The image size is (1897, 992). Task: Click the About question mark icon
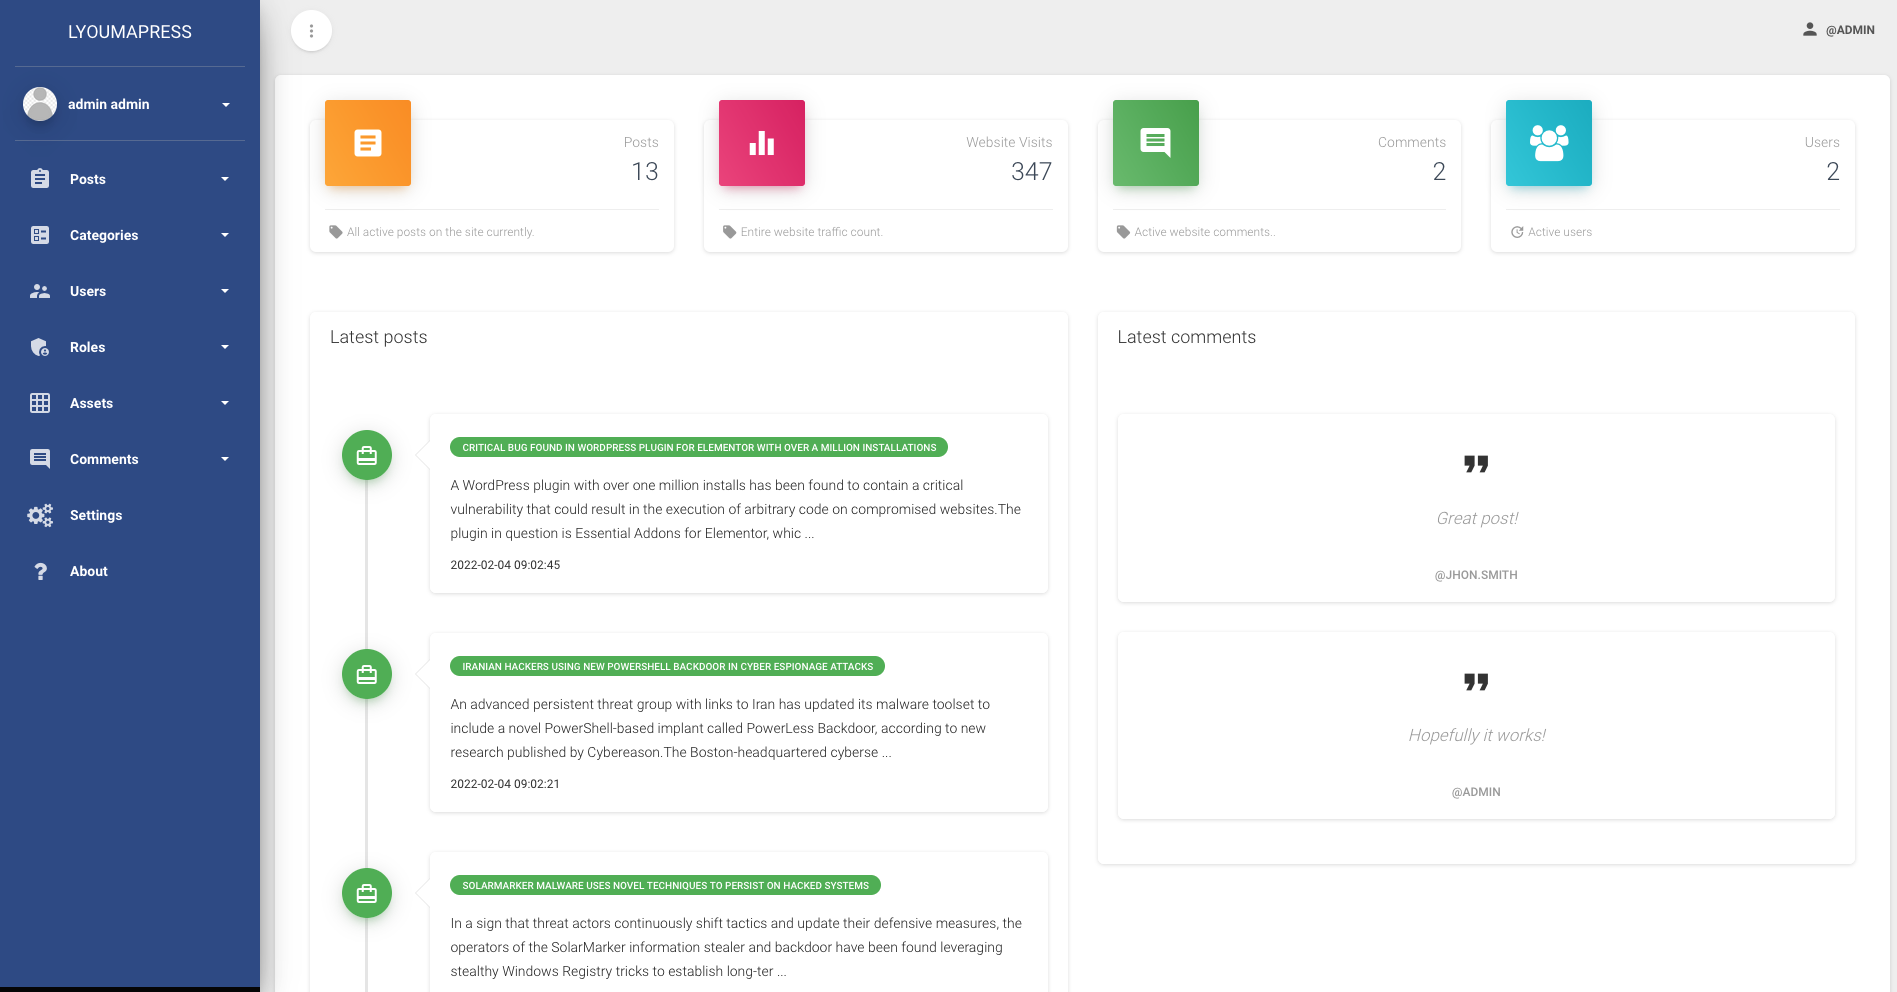point(40,571)
